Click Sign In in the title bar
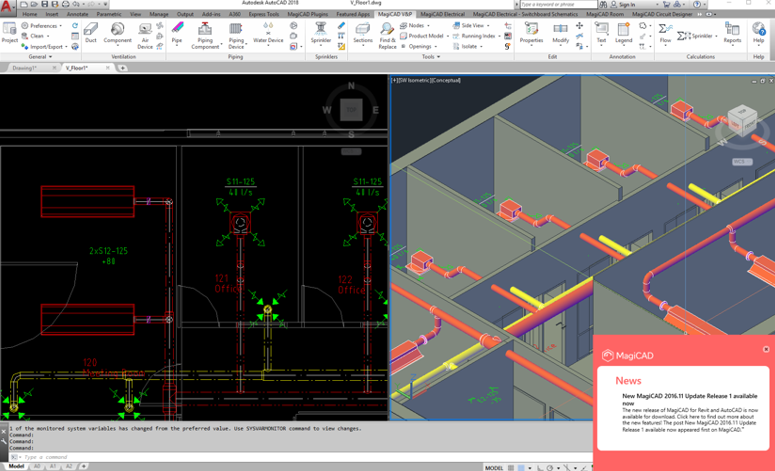 click(x=626, y=4)
